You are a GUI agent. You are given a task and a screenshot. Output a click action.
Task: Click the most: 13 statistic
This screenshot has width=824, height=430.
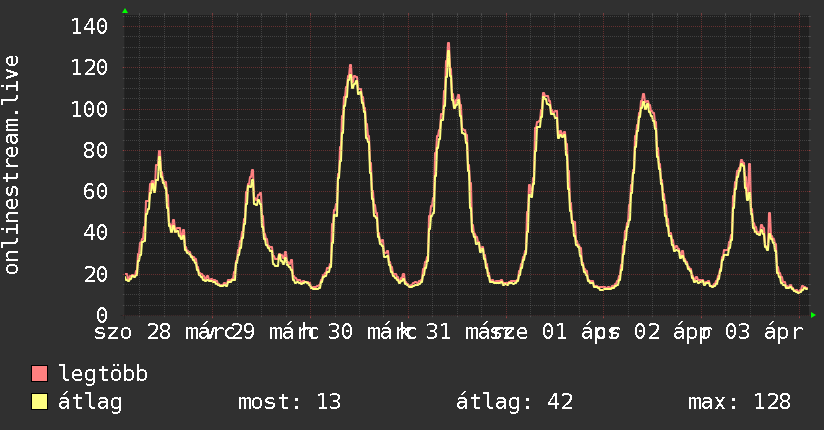tap(290, 402)
